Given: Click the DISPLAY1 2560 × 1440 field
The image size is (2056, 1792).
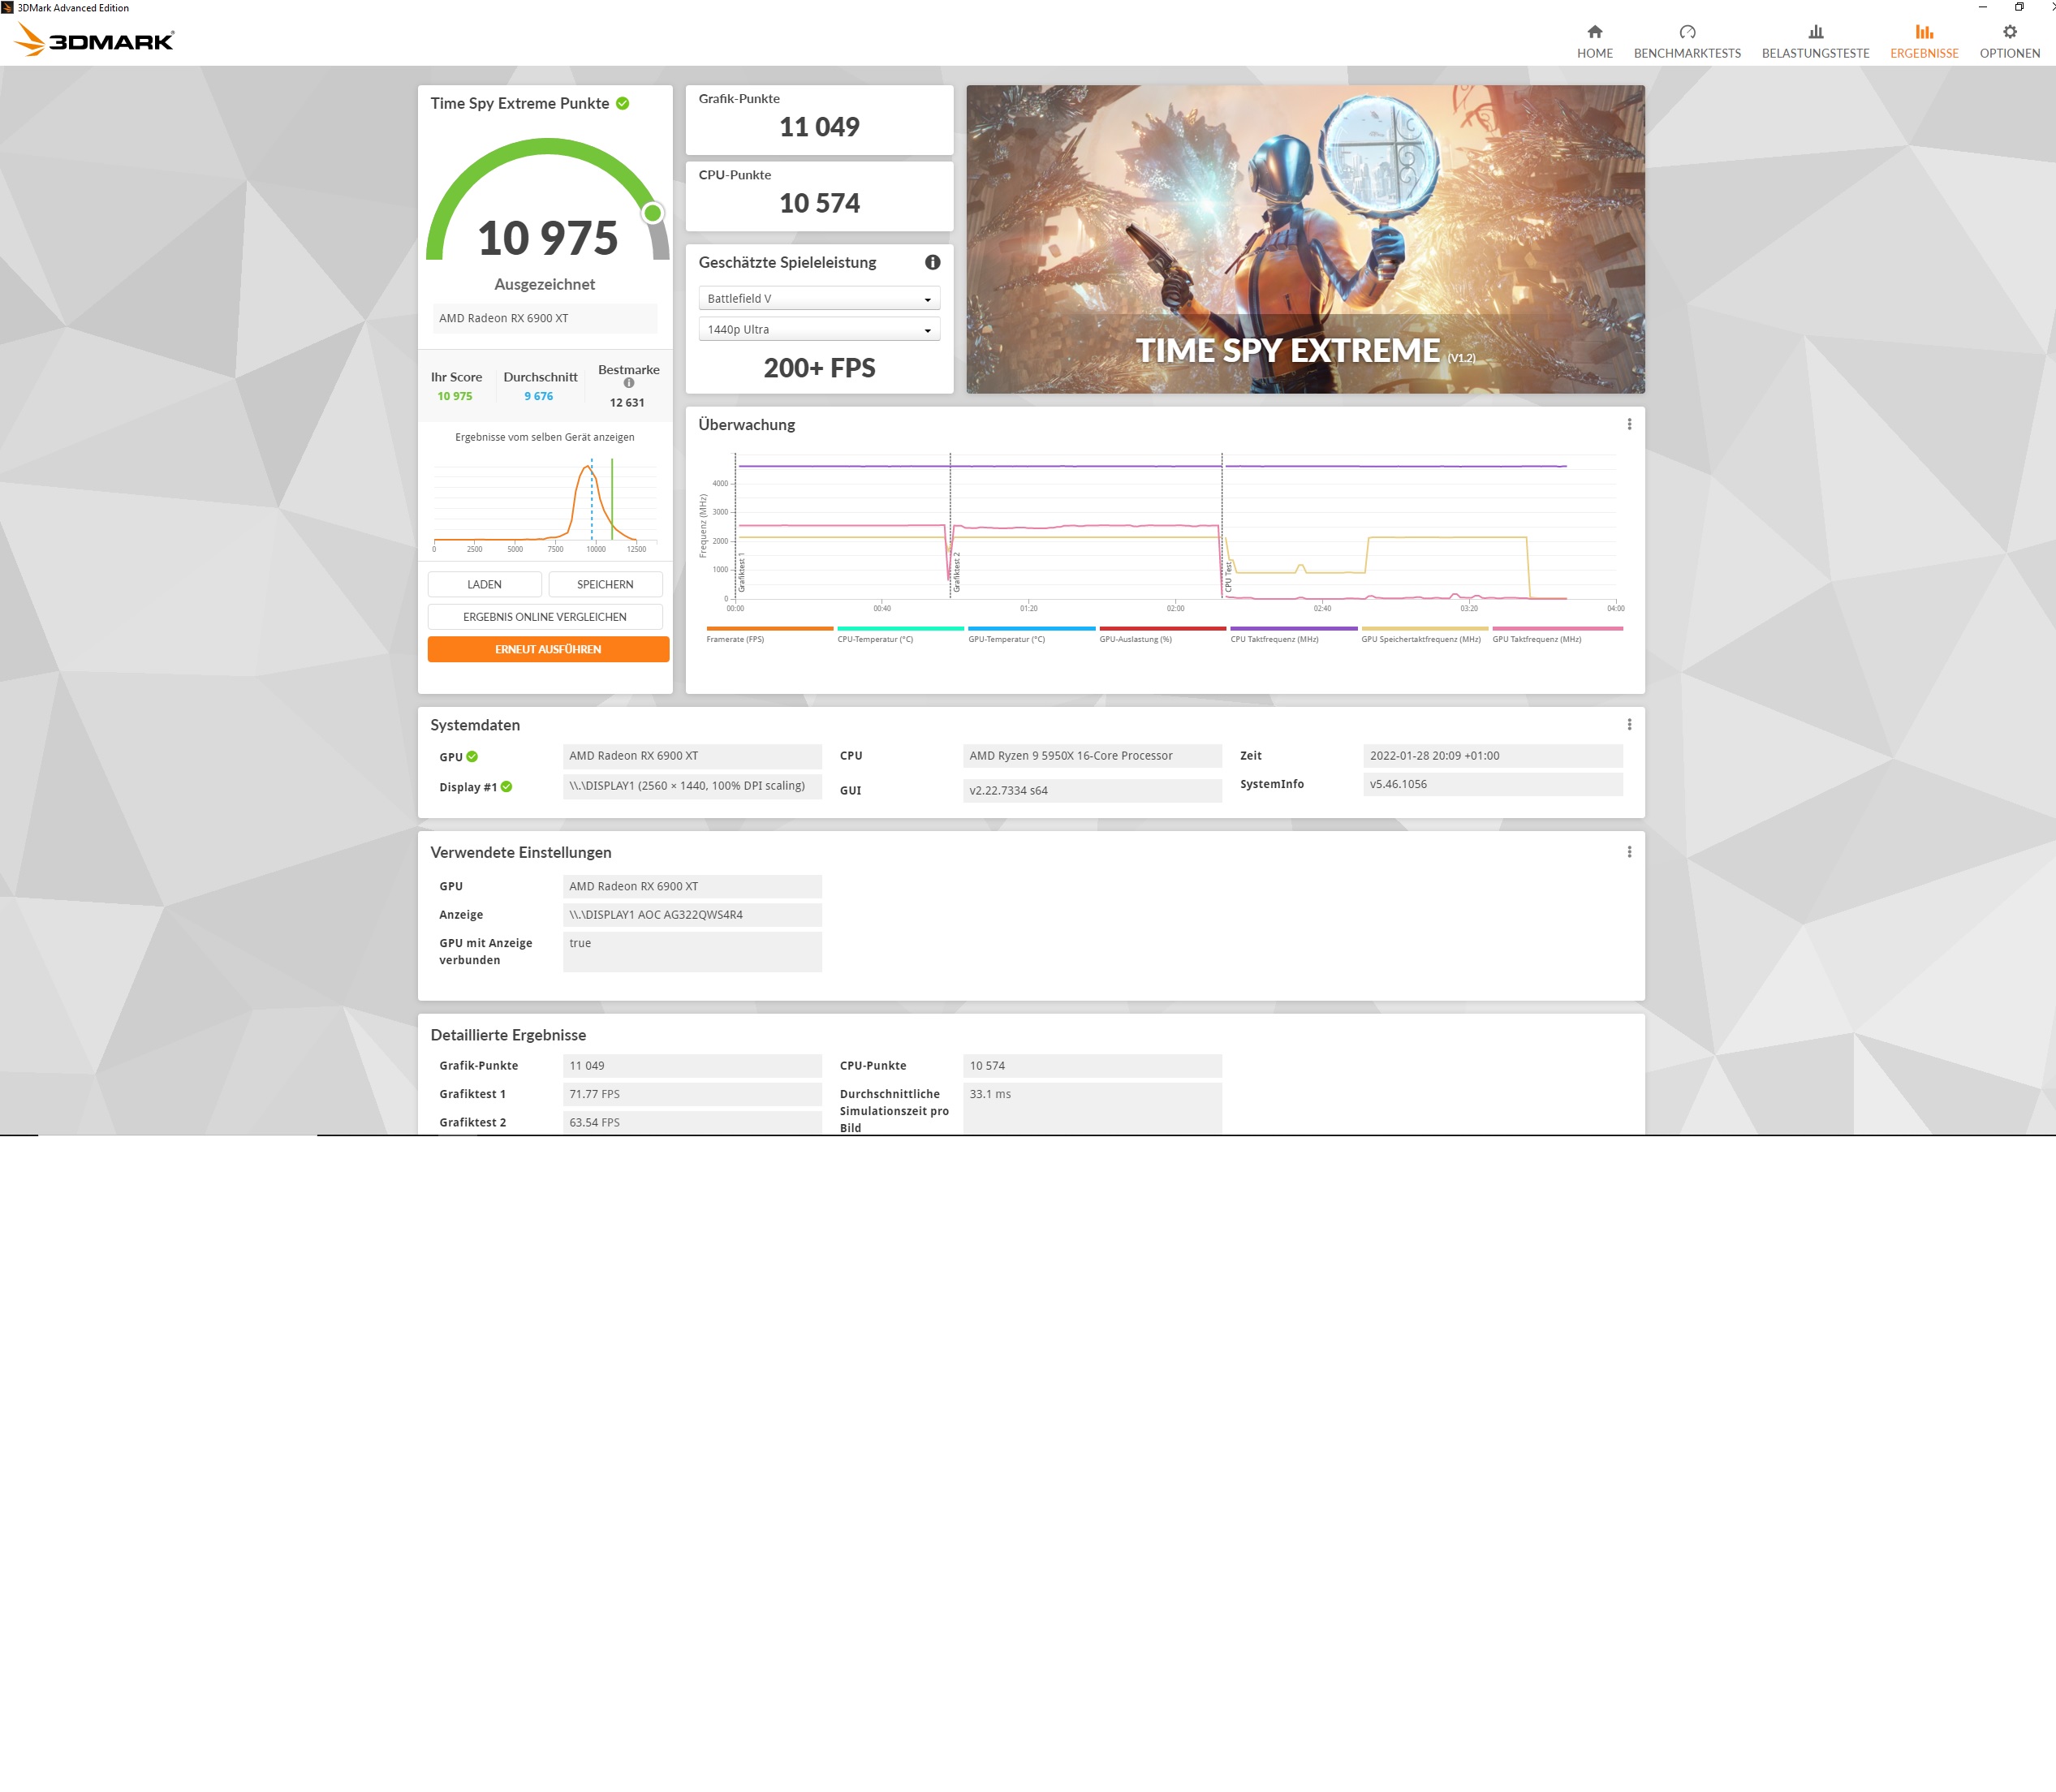Looking at the screenshot, I should click(x=692, y=786).
